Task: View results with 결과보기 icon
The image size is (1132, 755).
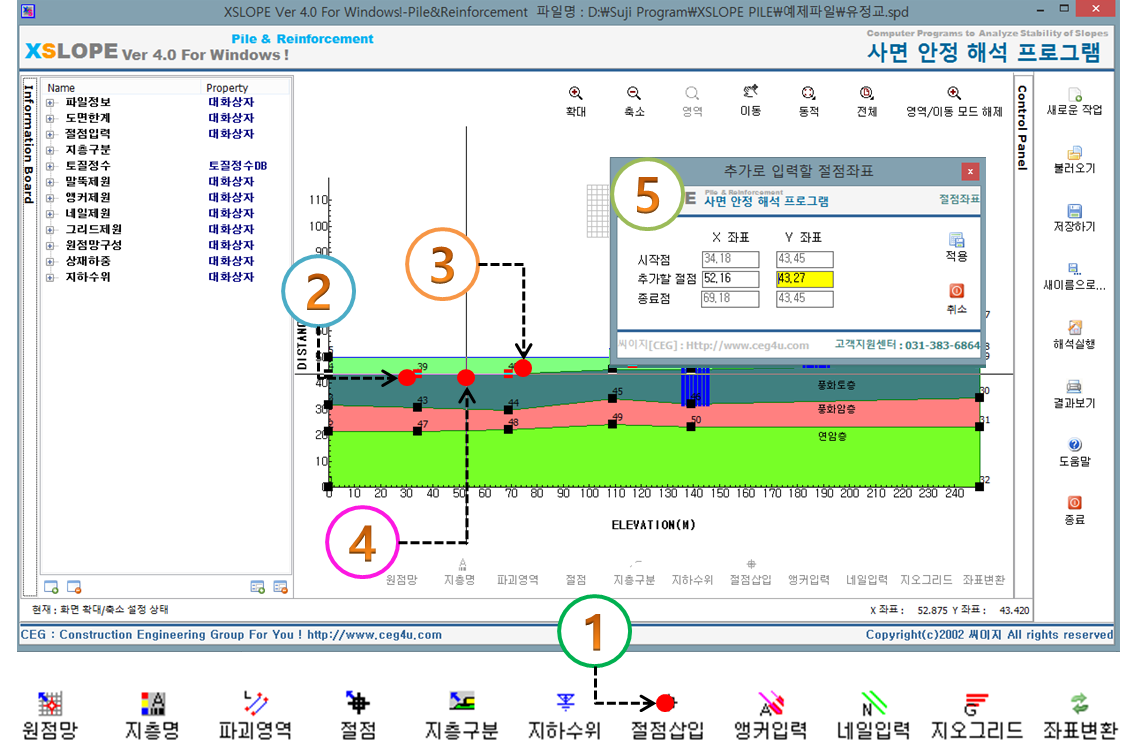Action: (1074, 386)
